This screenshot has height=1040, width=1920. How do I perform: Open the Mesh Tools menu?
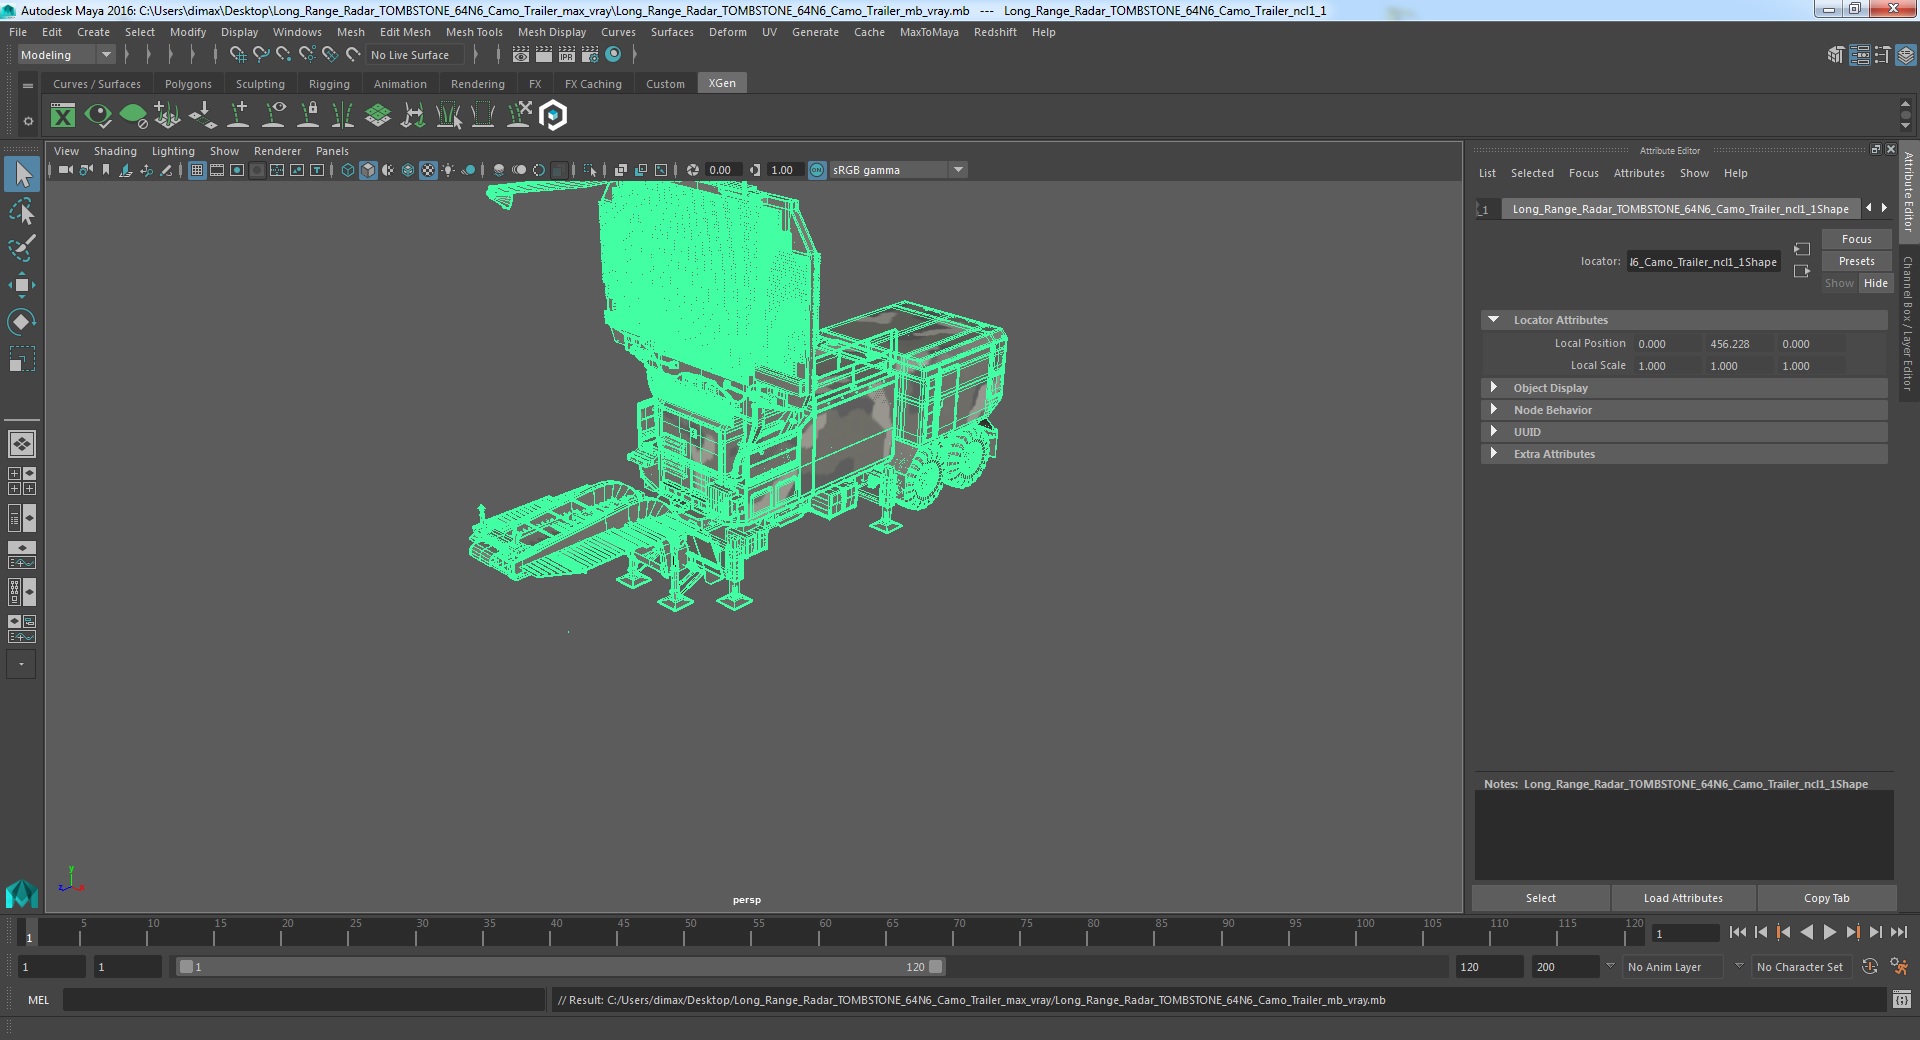click(x=474, y=32)
